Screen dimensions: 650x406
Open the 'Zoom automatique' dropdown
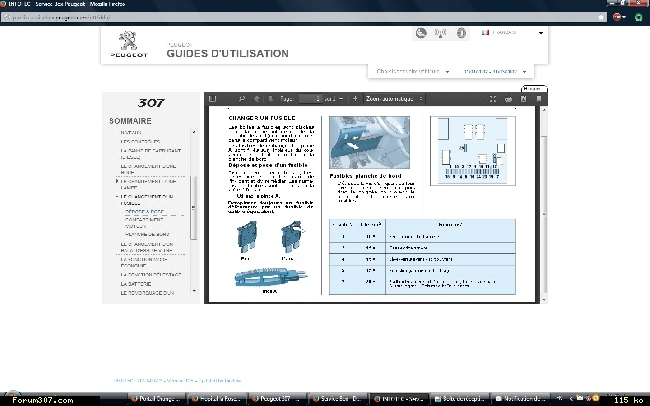click(x=394, y=99)
